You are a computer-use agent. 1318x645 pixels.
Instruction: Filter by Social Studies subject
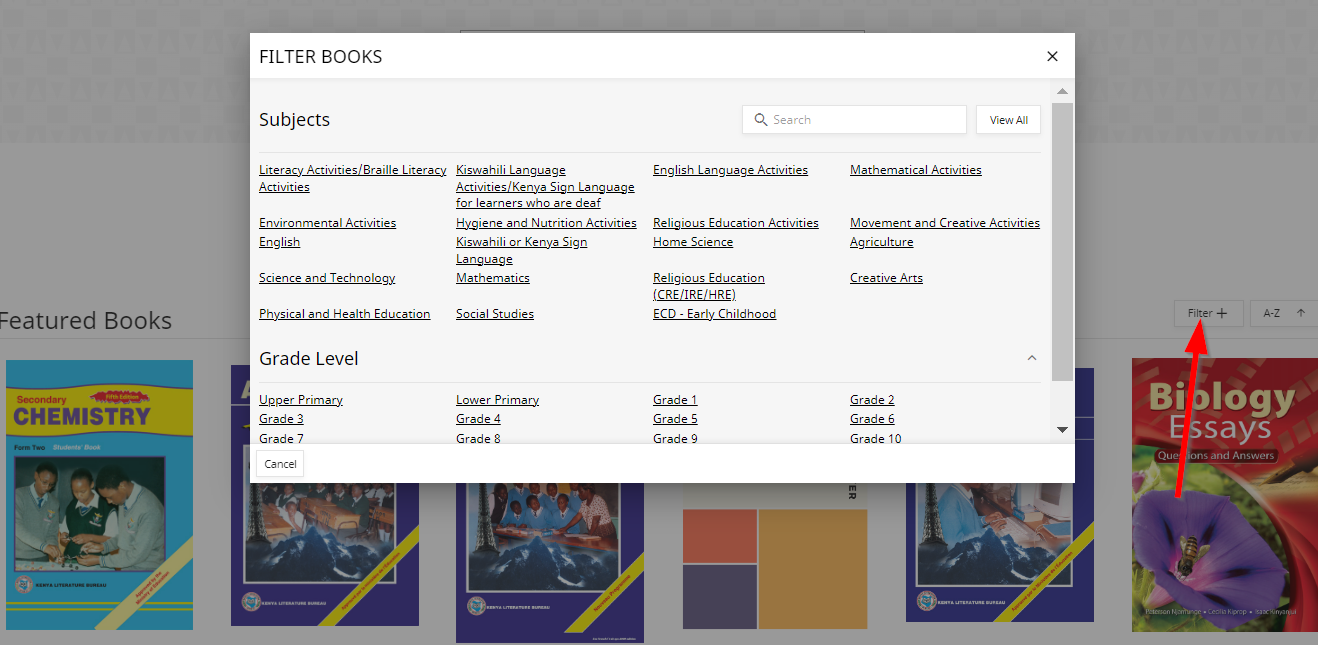click(495, 314)
